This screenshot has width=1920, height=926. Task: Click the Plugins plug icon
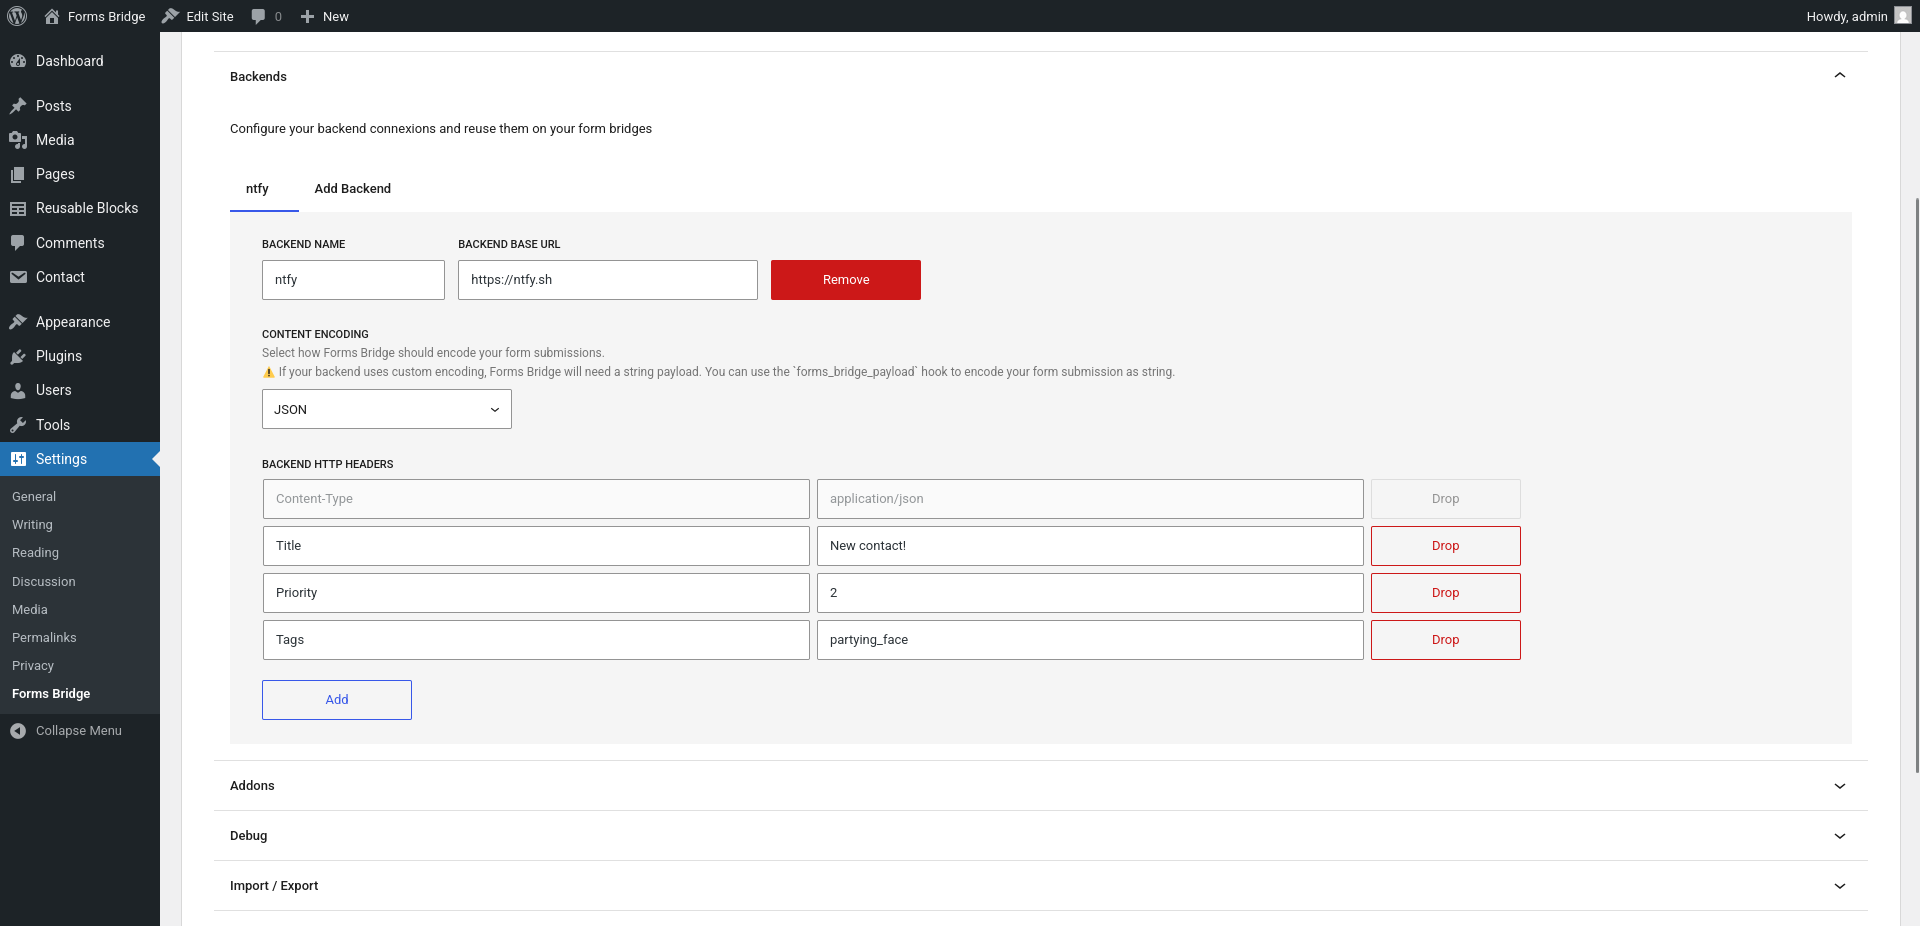[x=18, y=356]
